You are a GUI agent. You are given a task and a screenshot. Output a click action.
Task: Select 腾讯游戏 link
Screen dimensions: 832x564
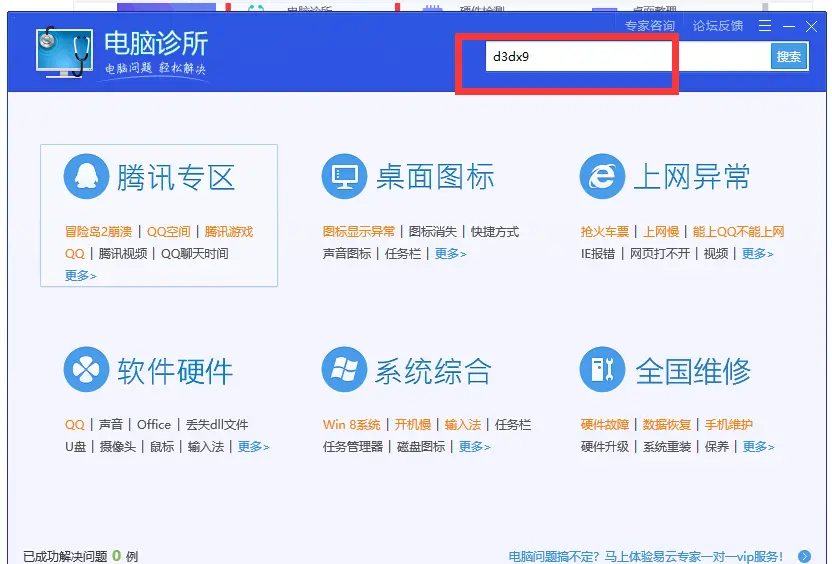pos(229,232)
